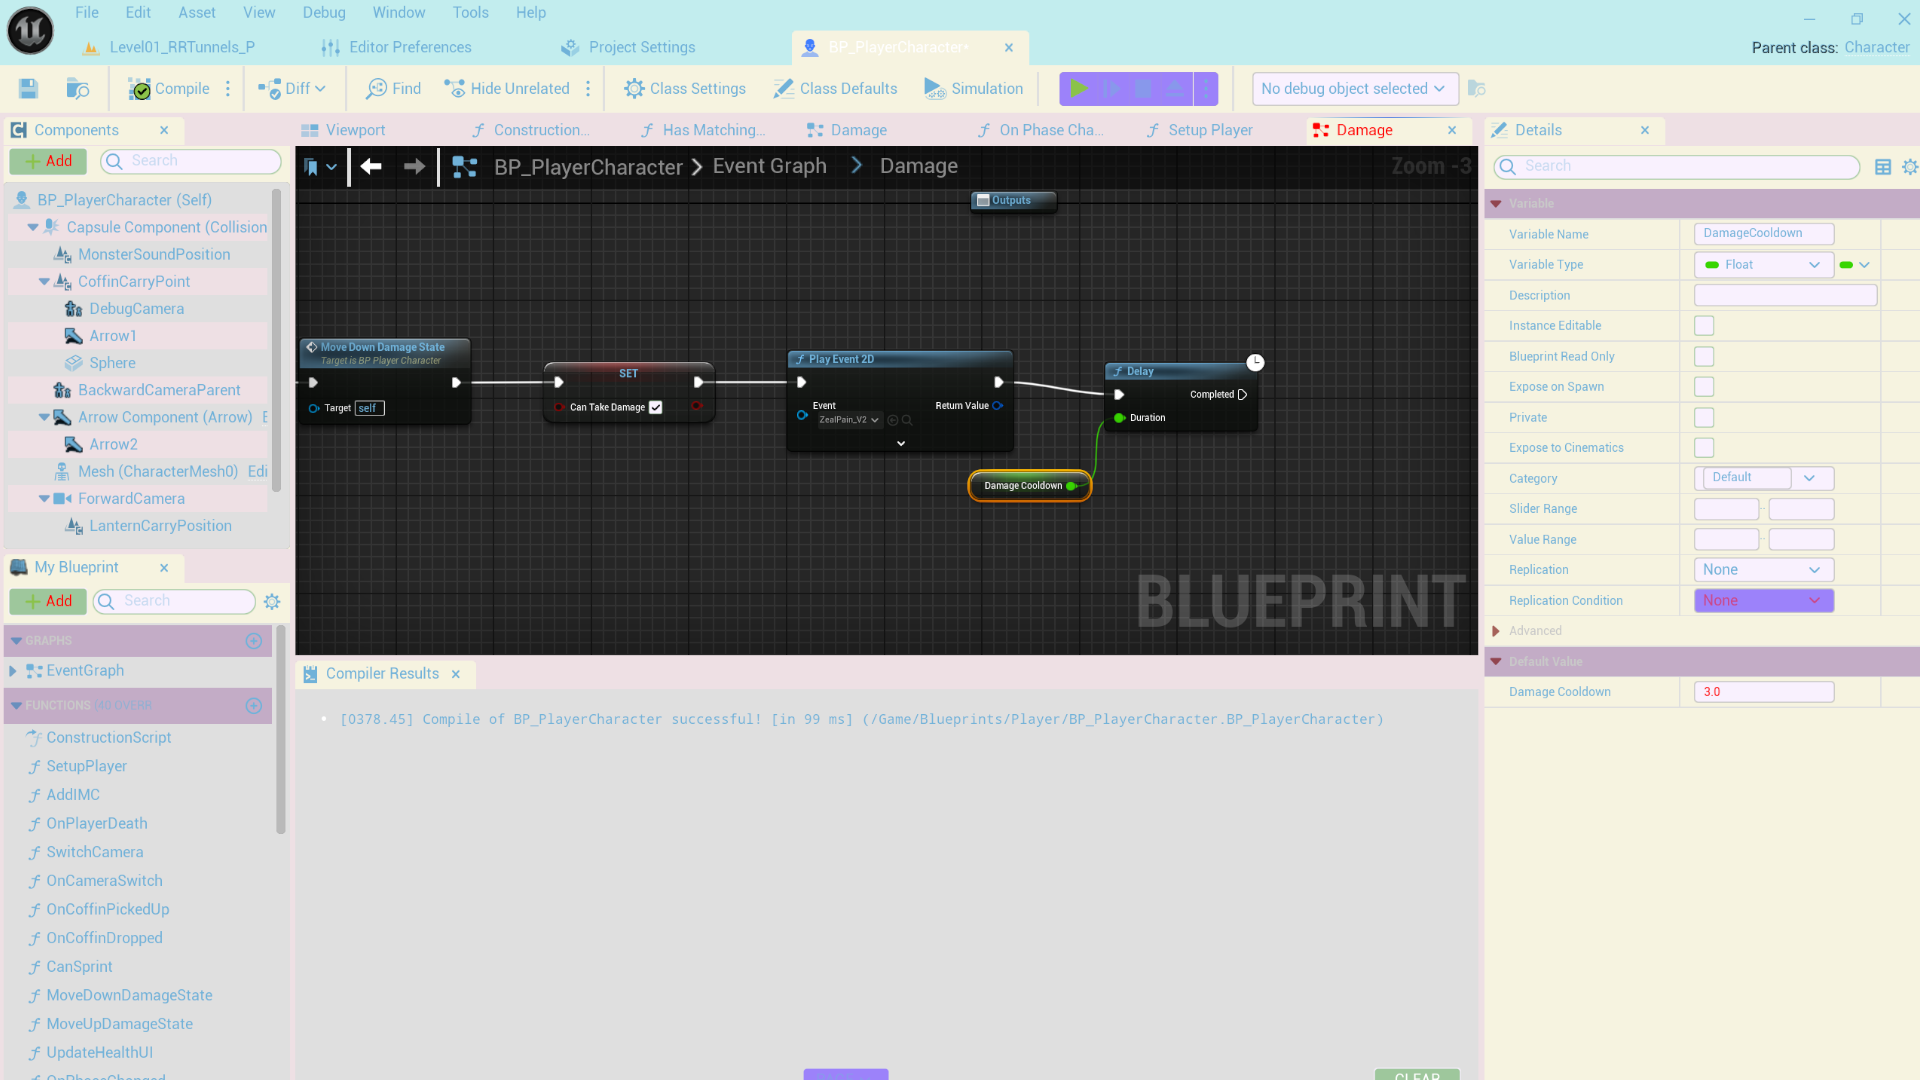
Task: Click the Event Graph breadcrumb
Action: (769, 167)
